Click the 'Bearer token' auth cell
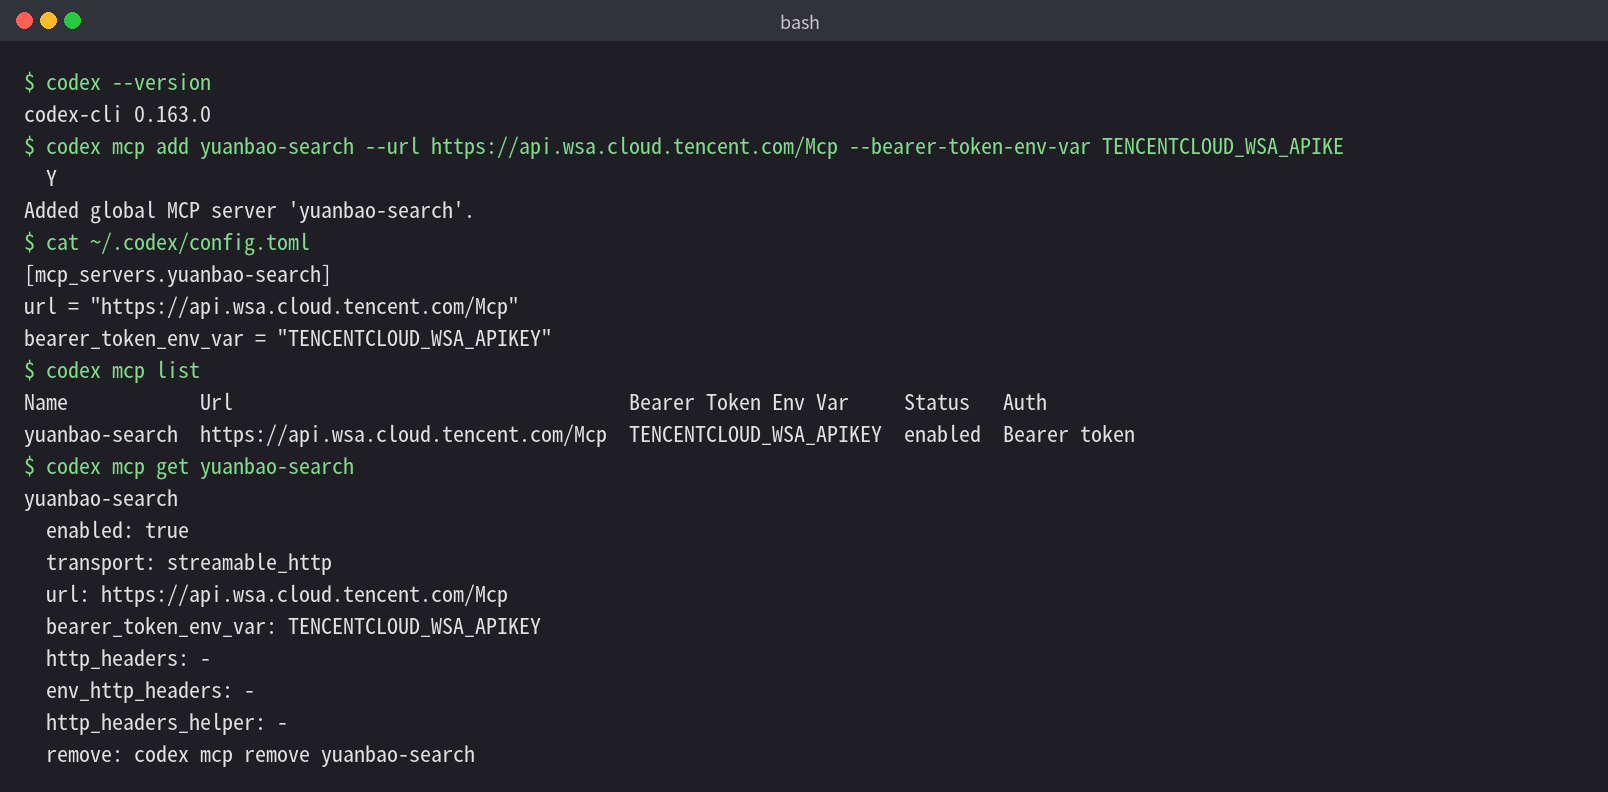This screenshot has width=1608, height=792. [1069, 435]
